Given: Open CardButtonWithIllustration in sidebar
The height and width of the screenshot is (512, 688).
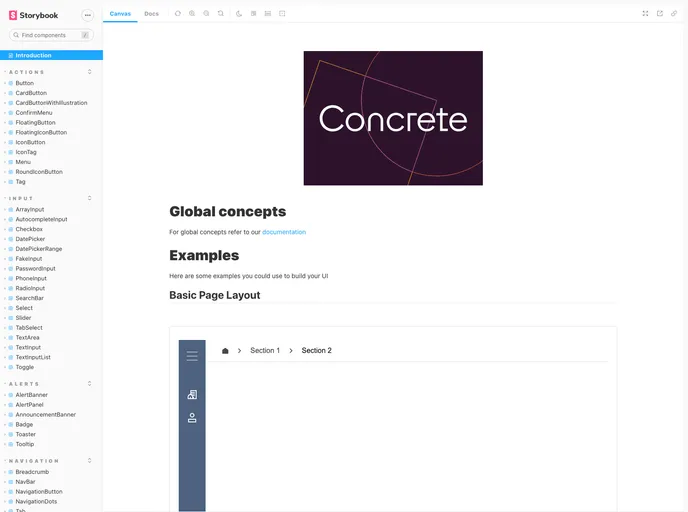Looking at the screenshot, I should coord(51,103).
